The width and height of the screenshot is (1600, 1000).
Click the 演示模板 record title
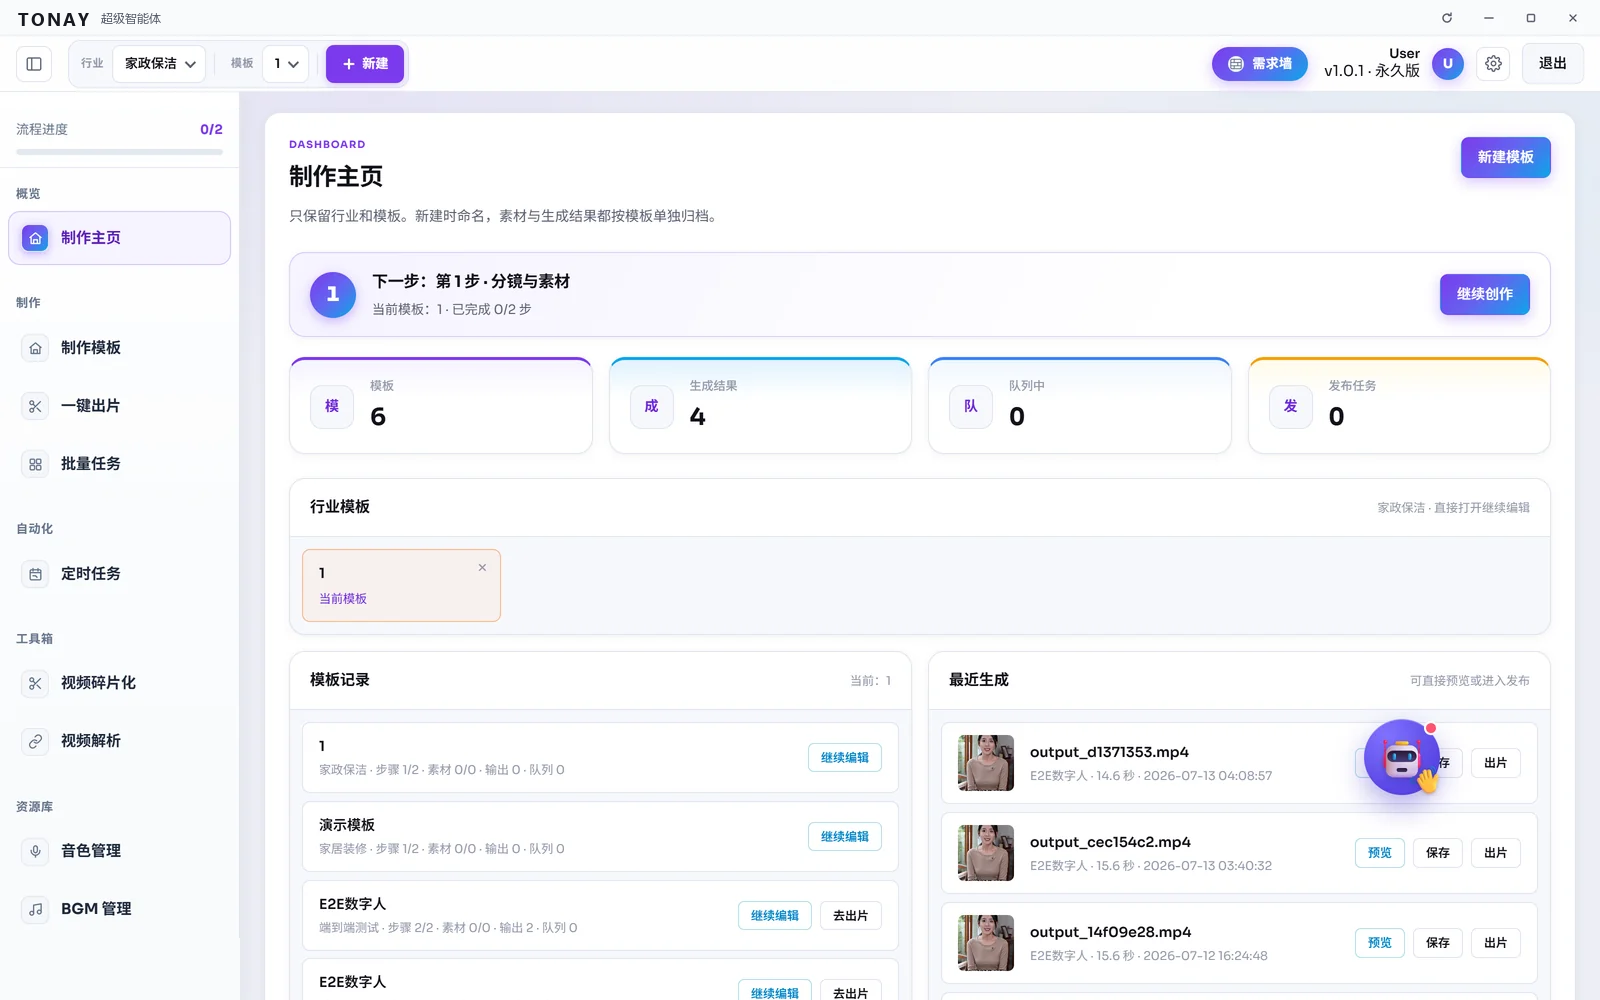pos(347,825)
